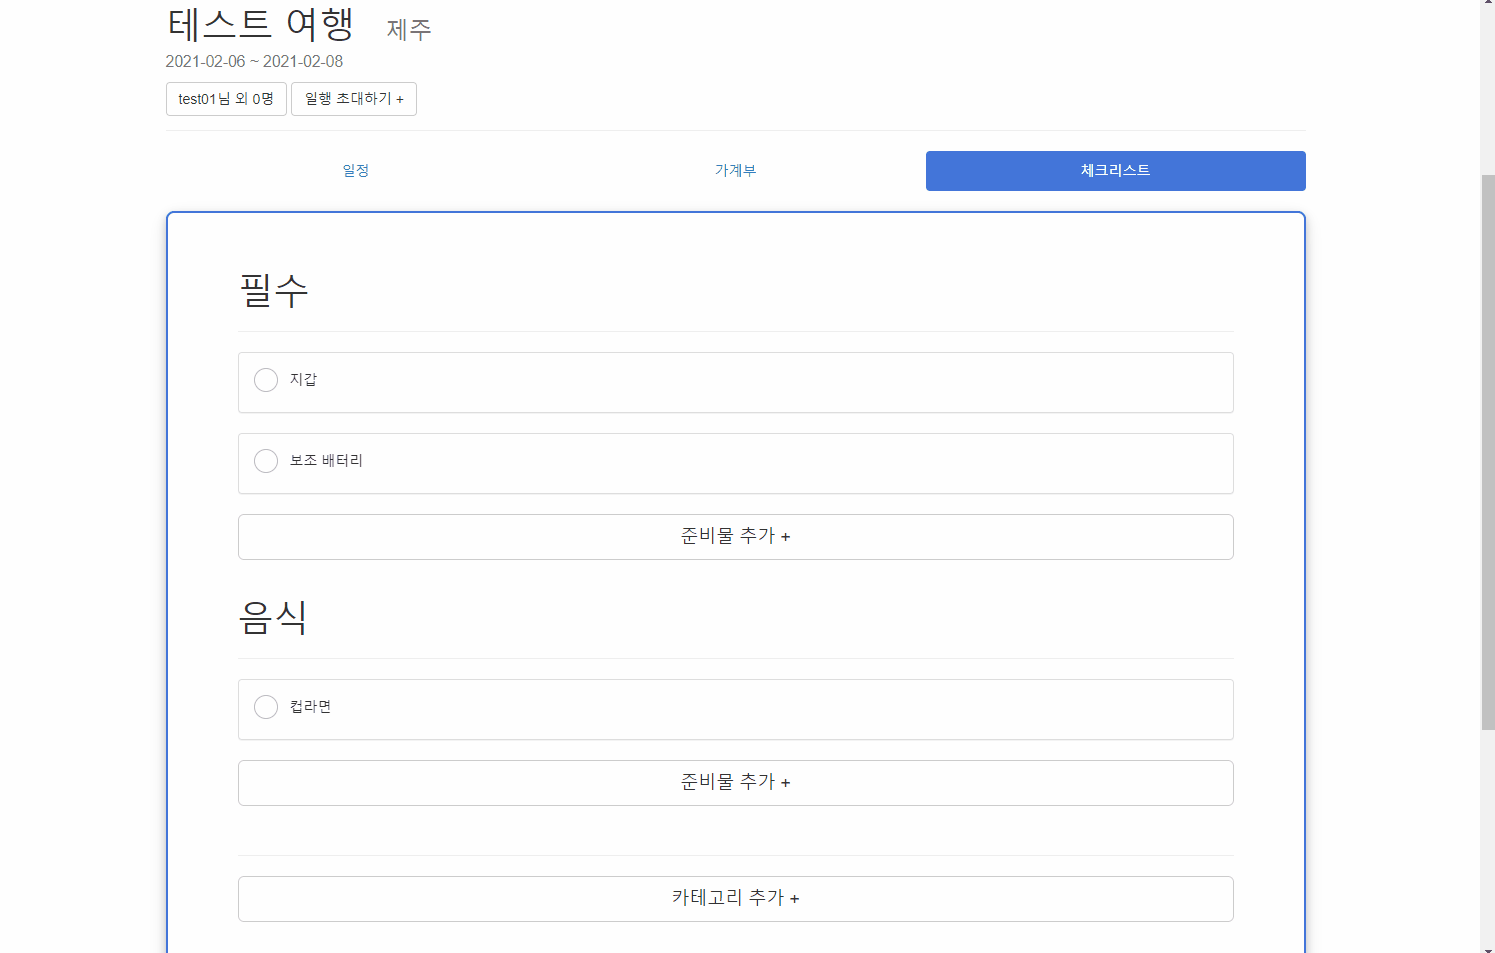Click the 테스트 여행 trip title
The image size is (1495, 953).
(x=260, y=24)
